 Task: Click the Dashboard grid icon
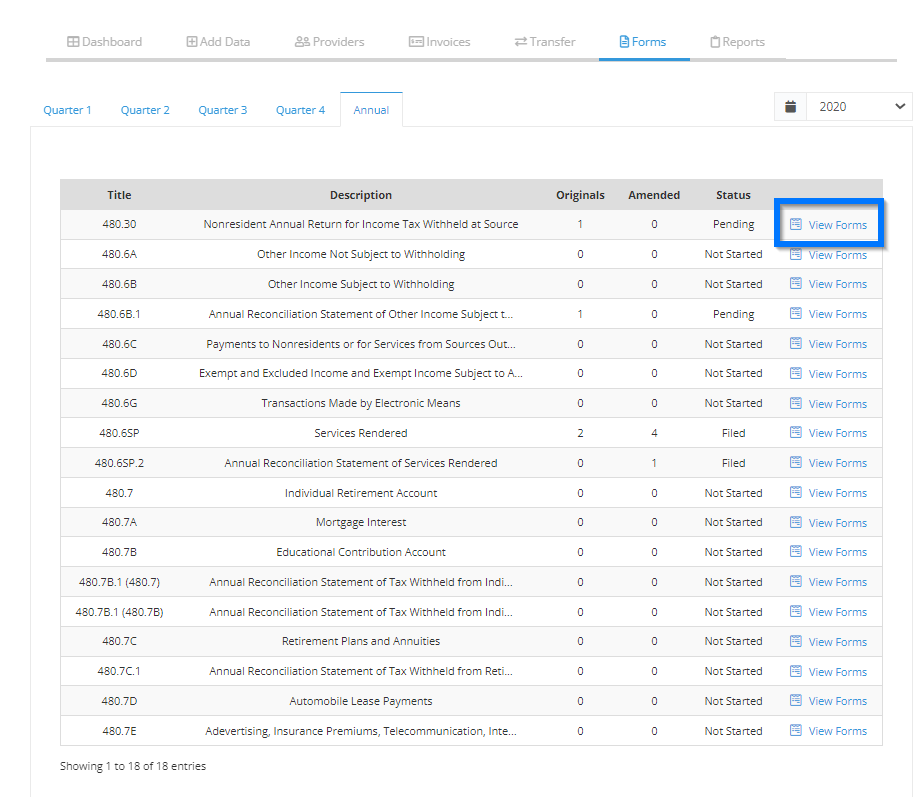[73, 42]
